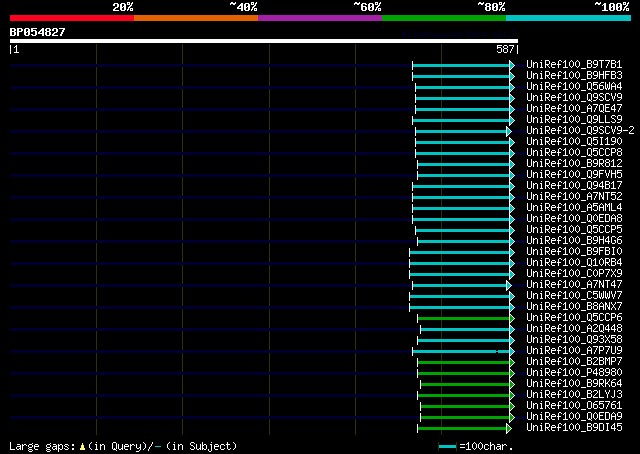Open the UniRef100_Q56WA4 hit label
The height and width of the screenshot is (454, 640).
[x=574, y=87]
